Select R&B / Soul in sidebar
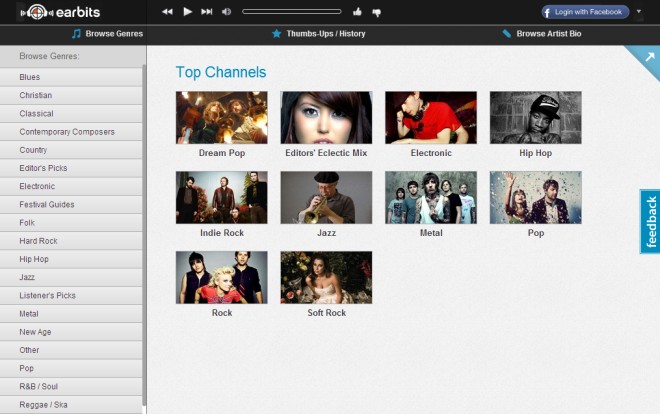The height and width of the screenshot is (414, 660). click(x=71, y=386)
